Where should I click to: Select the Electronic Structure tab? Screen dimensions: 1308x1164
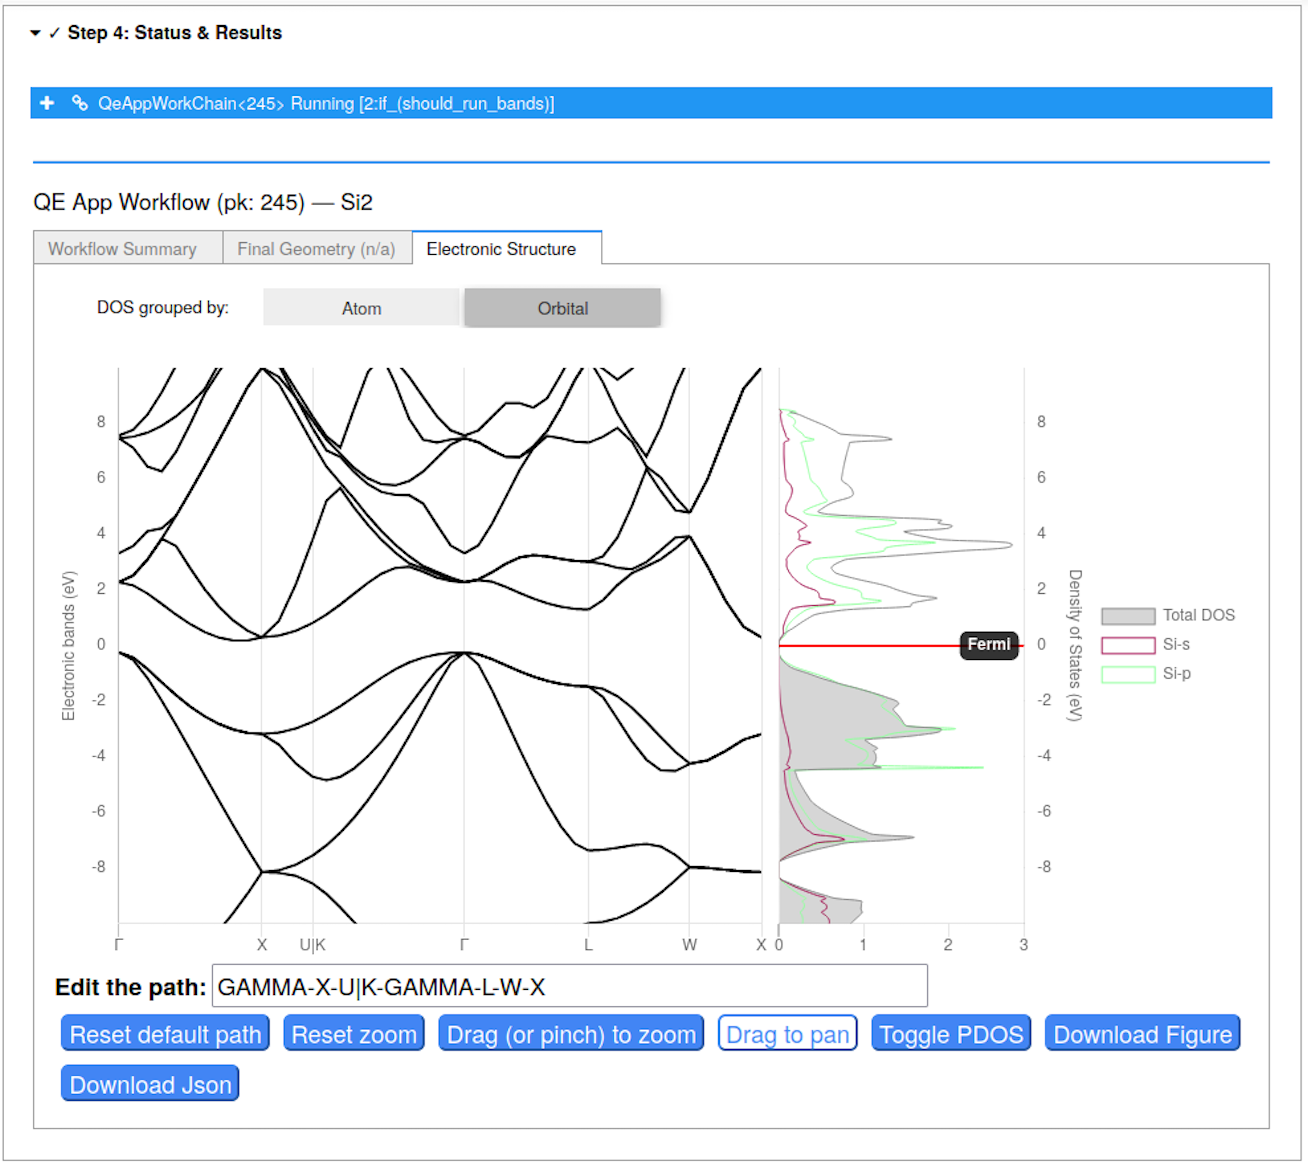pos(501,249)
